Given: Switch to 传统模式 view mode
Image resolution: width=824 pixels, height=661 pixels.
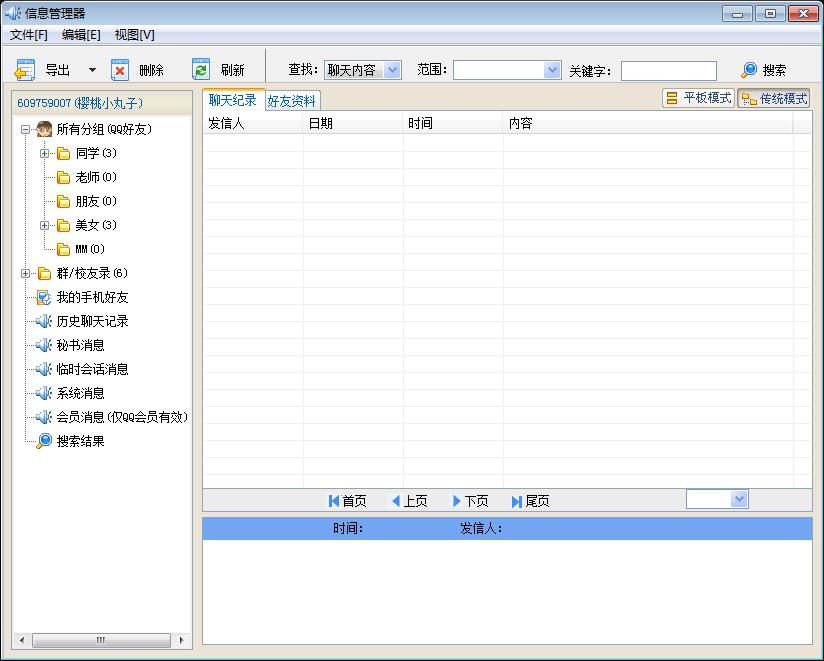Looking at the screenshot, I should [774, 98].
